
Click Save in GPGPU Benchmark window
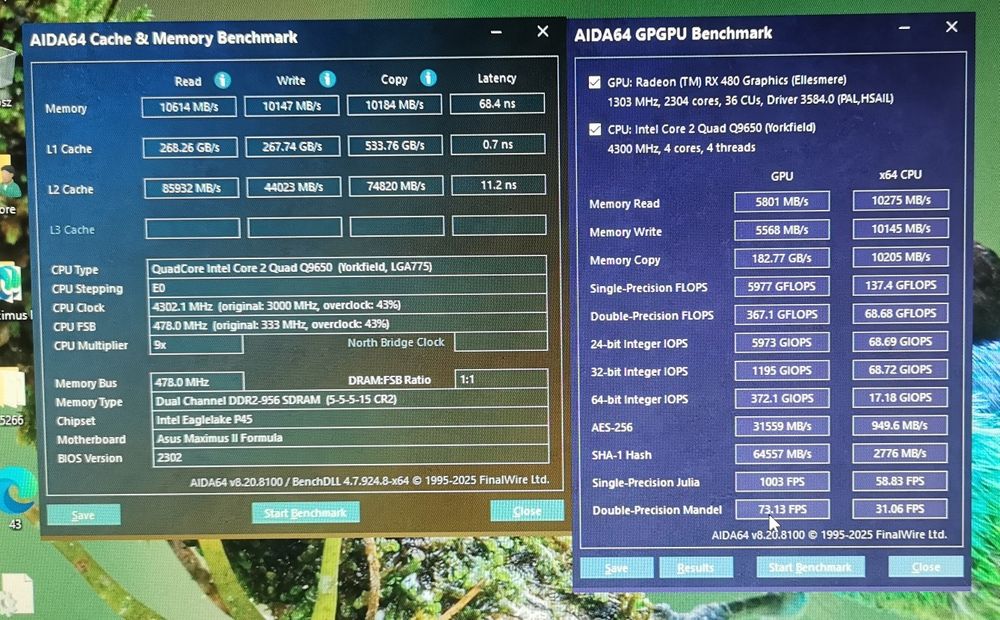(x=617, y=568)
